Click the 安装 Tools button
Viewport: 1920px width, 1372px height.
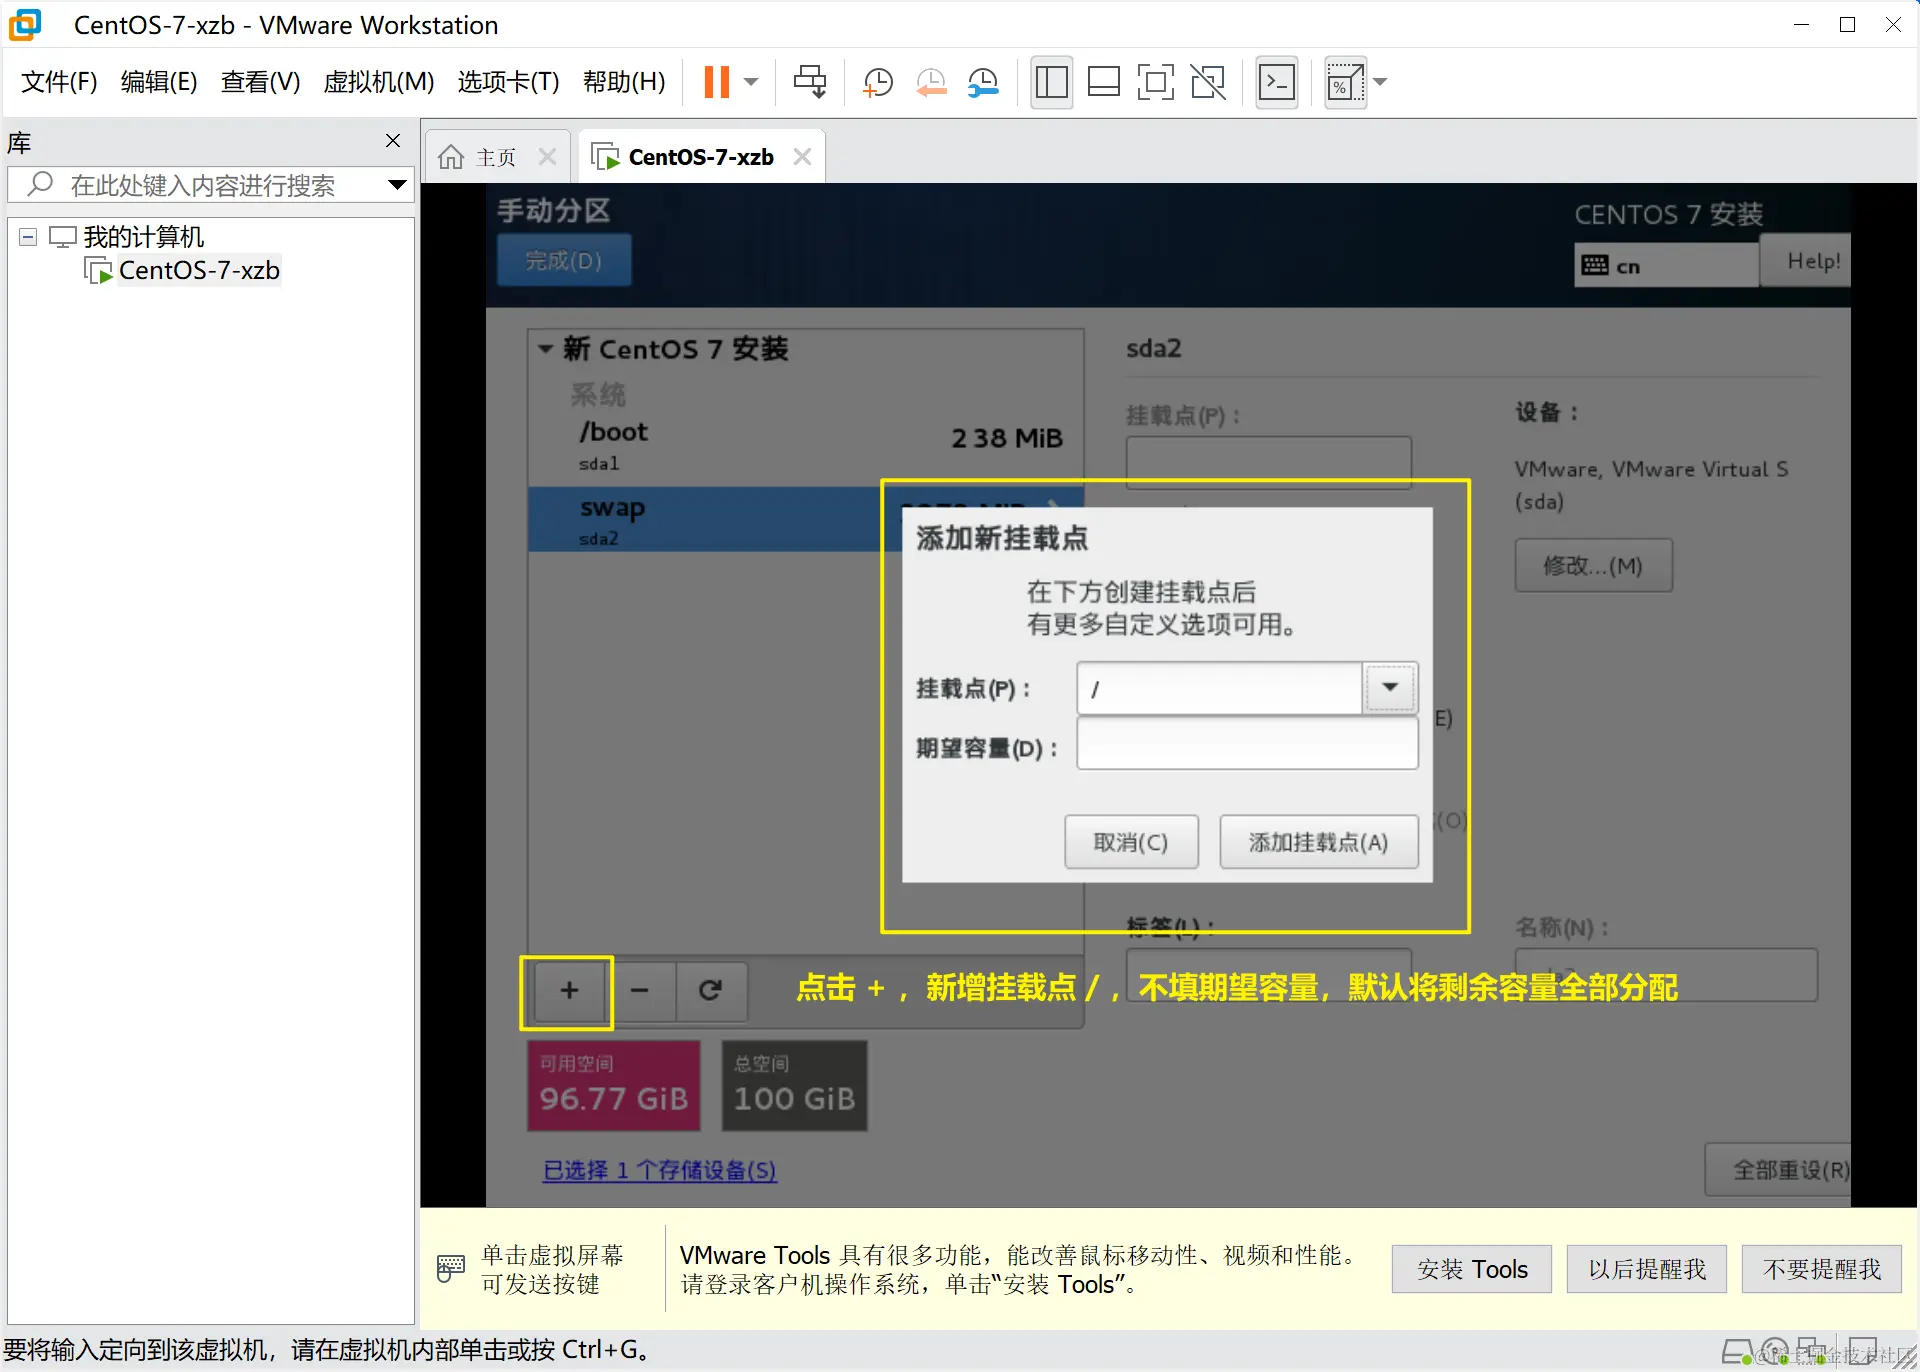(x=1472, y=1269)
